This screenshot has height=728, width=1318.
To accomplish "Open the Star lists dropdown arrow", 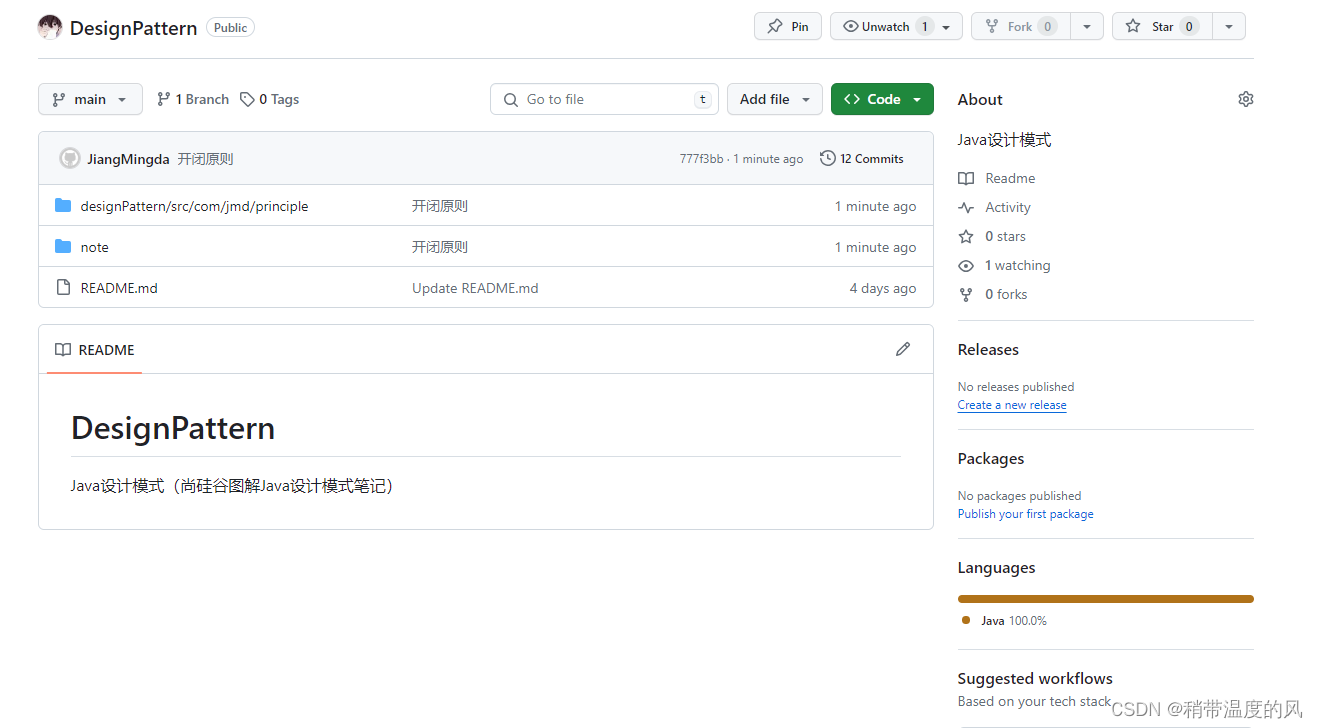I will (1229, 27).
